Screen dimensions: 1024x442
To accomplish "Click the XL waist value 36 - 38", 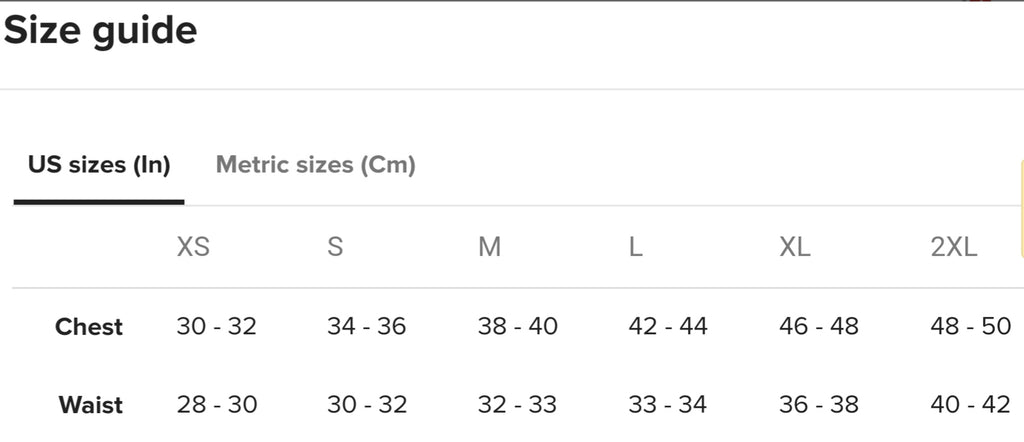I will click(819, 405).
